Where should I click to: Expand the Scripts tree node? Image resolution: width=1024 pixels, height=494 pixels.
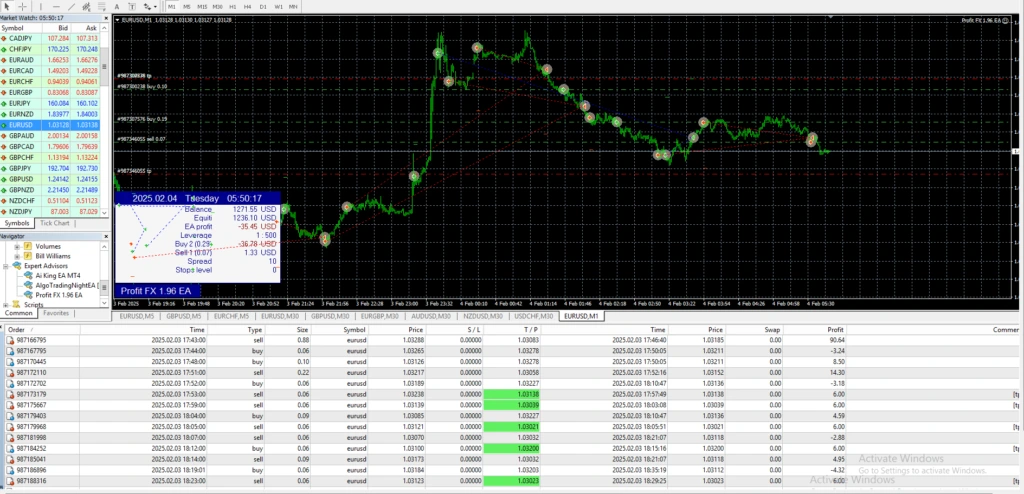[x=5, y=304]
